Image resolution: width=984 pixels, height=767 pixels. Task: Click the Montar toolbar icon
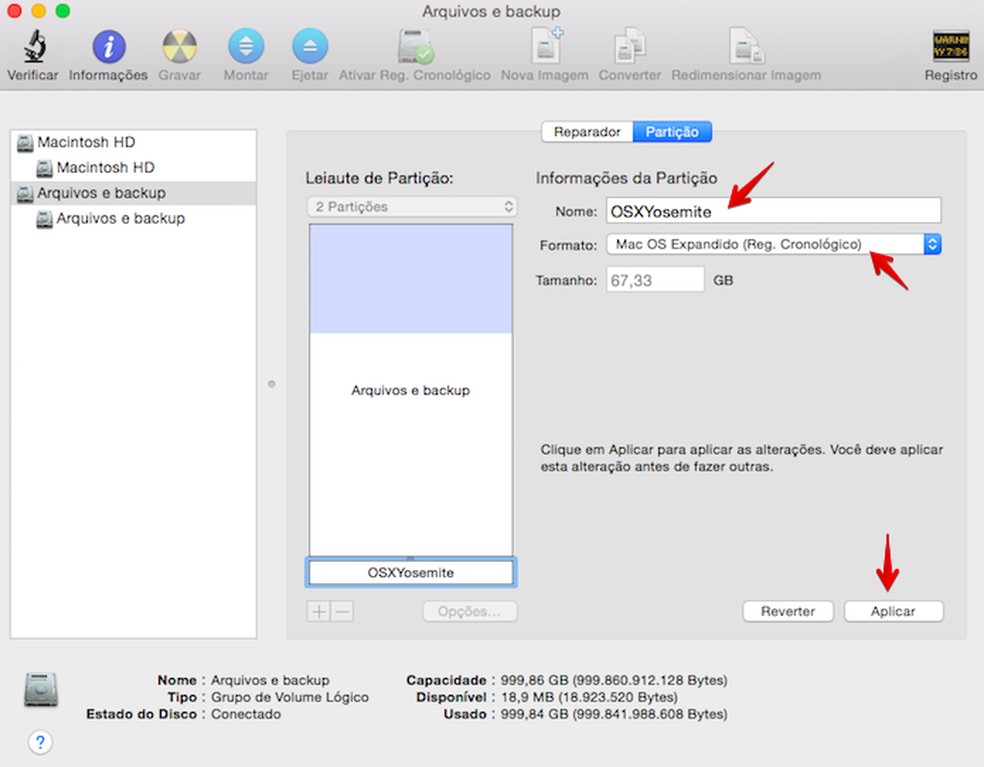pyautogui.click(x=246, y=47)
